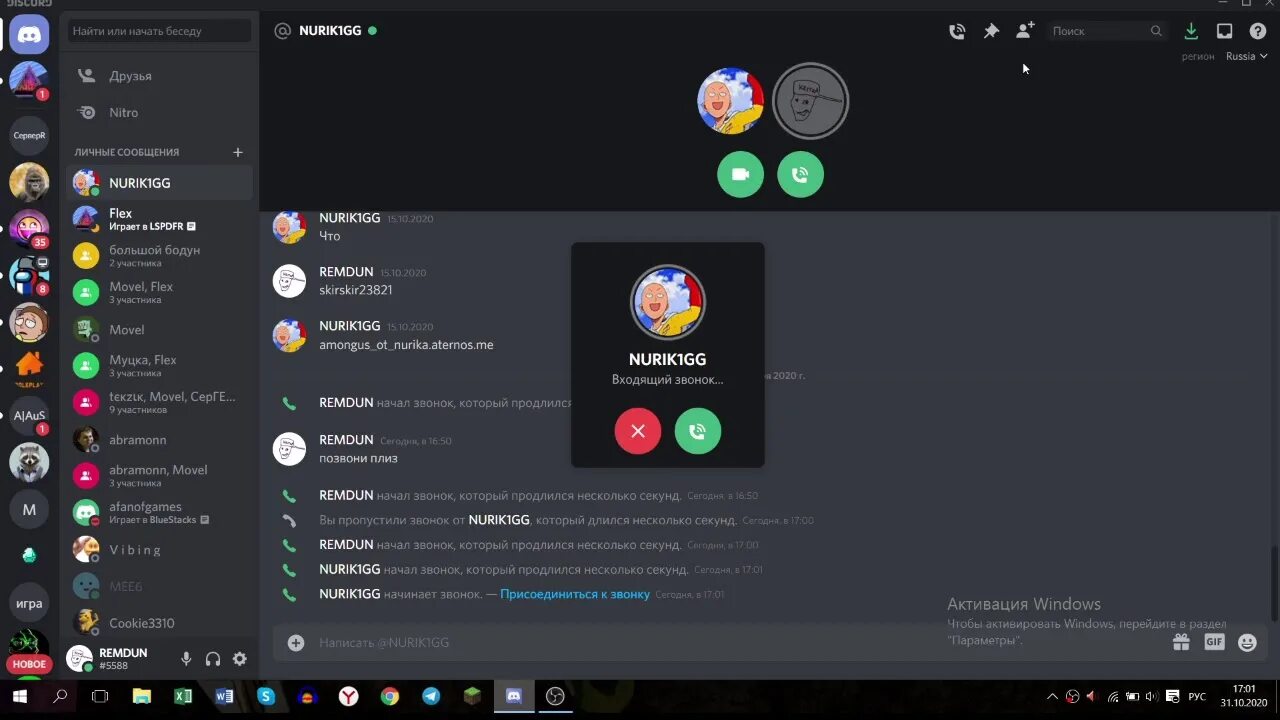Open the help icon
1280x720 pixels.
[x=1258, y=31]
